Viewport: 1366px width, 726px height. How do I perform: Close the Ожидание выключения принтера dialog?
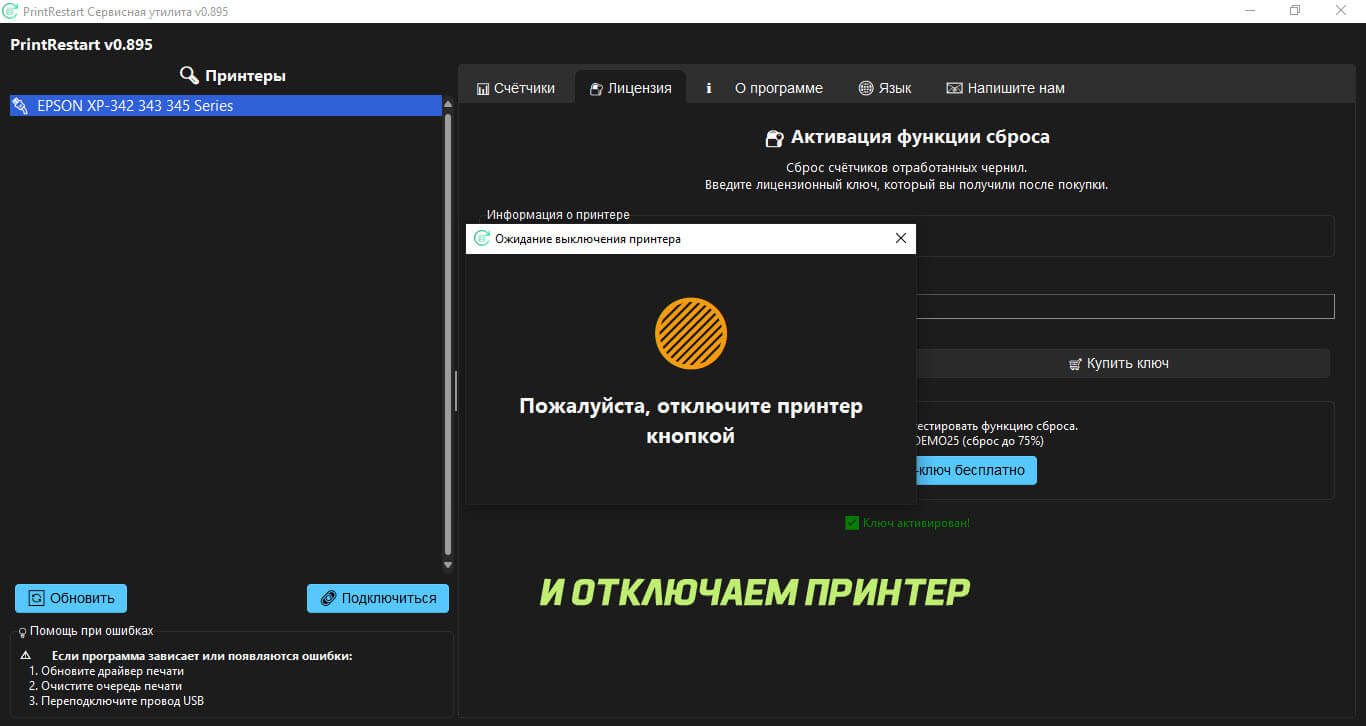coord(901,238)
